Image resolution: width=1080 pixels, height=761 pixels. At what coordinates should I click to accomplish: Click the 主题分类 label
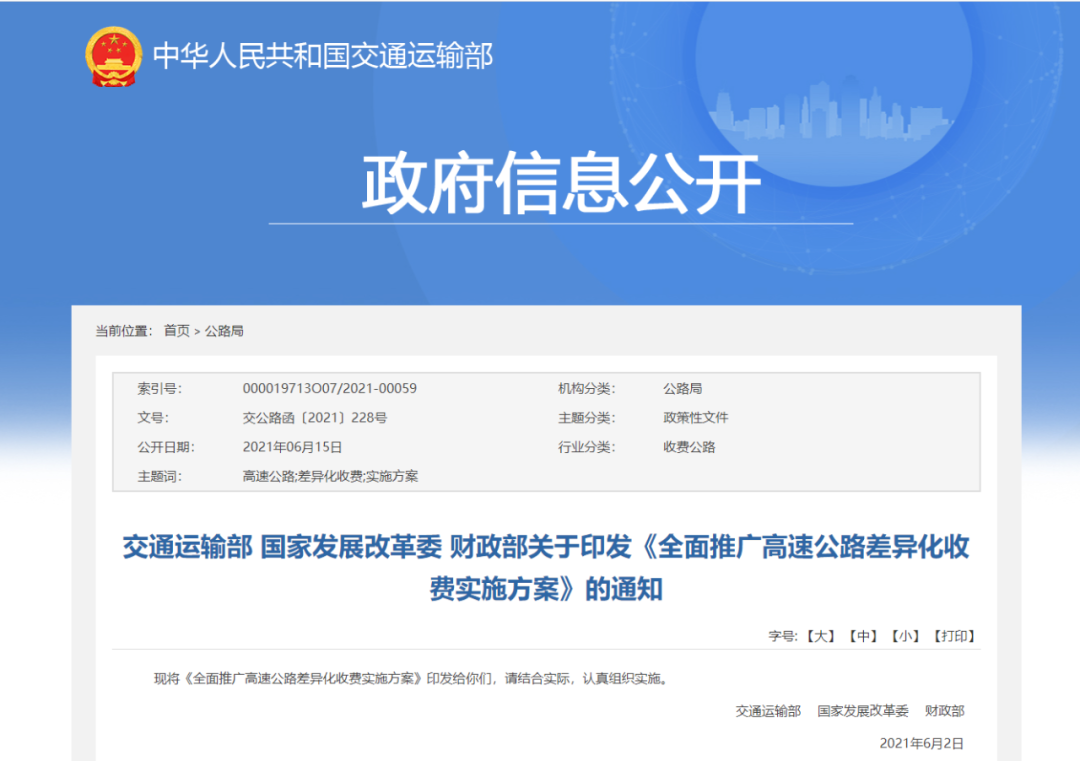click(586, 418)
